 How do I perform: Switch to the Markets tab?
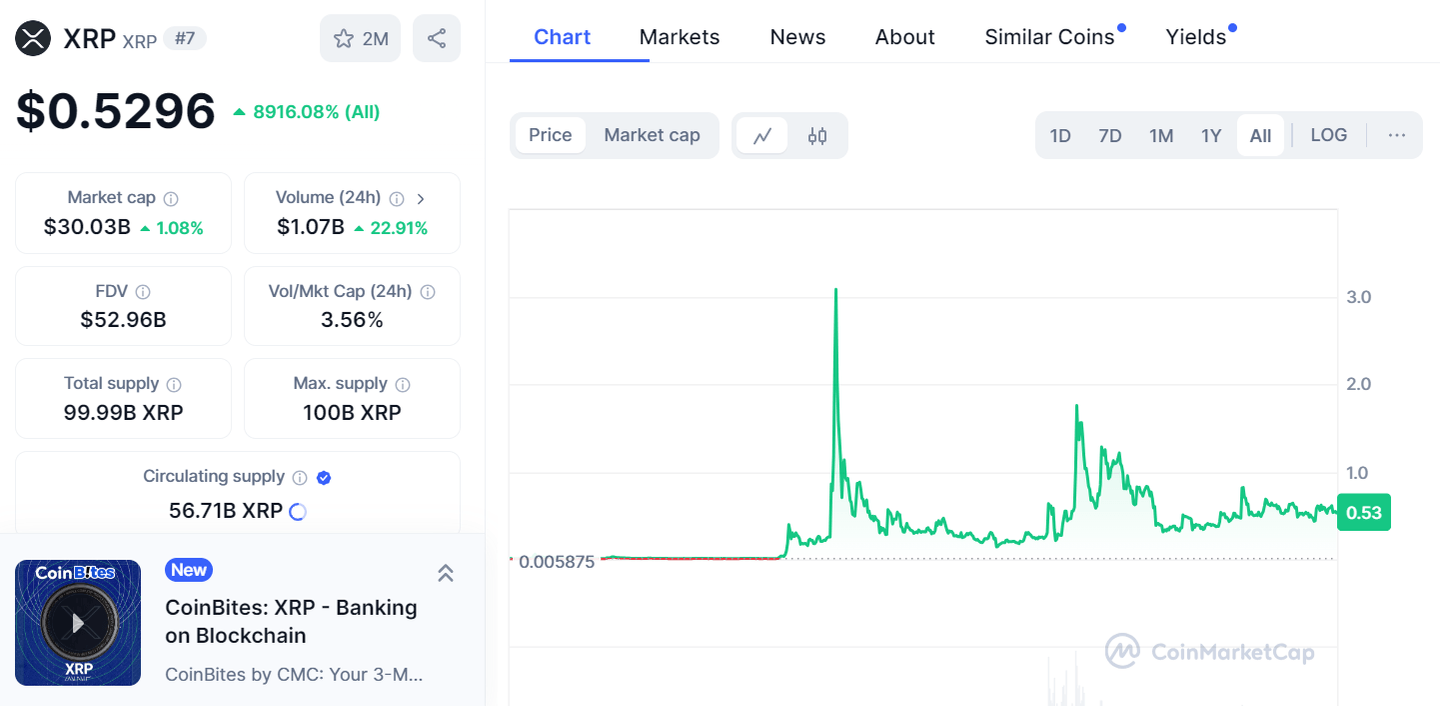[679, 36]
